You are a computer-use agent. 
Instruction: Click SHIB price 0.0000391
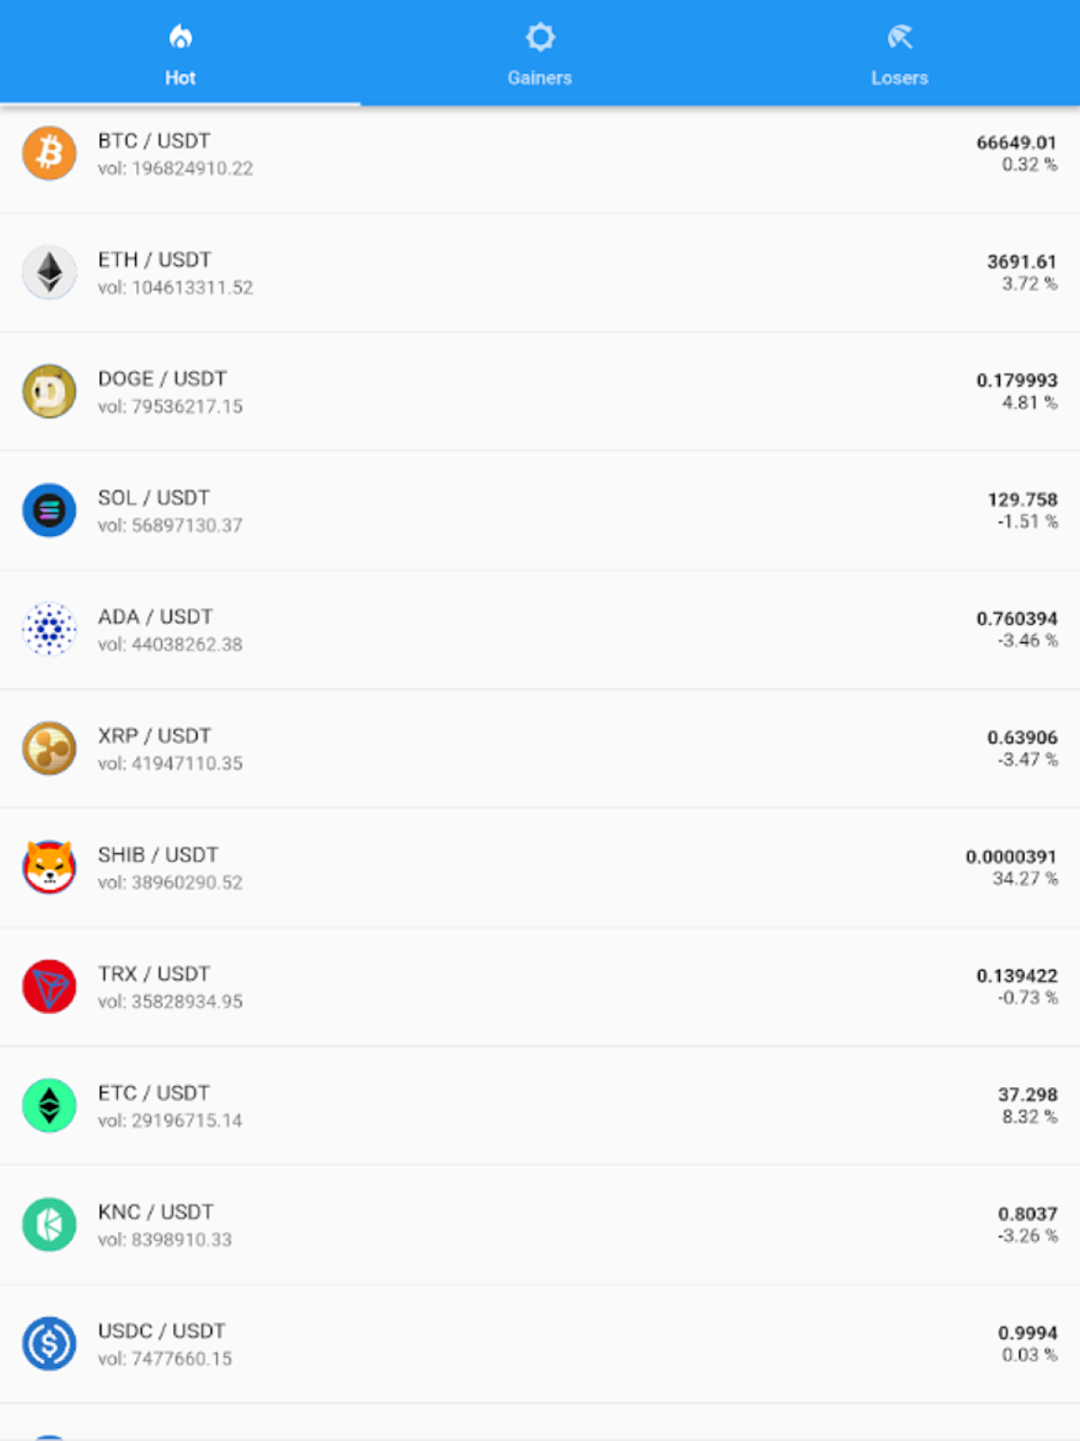(1010, 857)
